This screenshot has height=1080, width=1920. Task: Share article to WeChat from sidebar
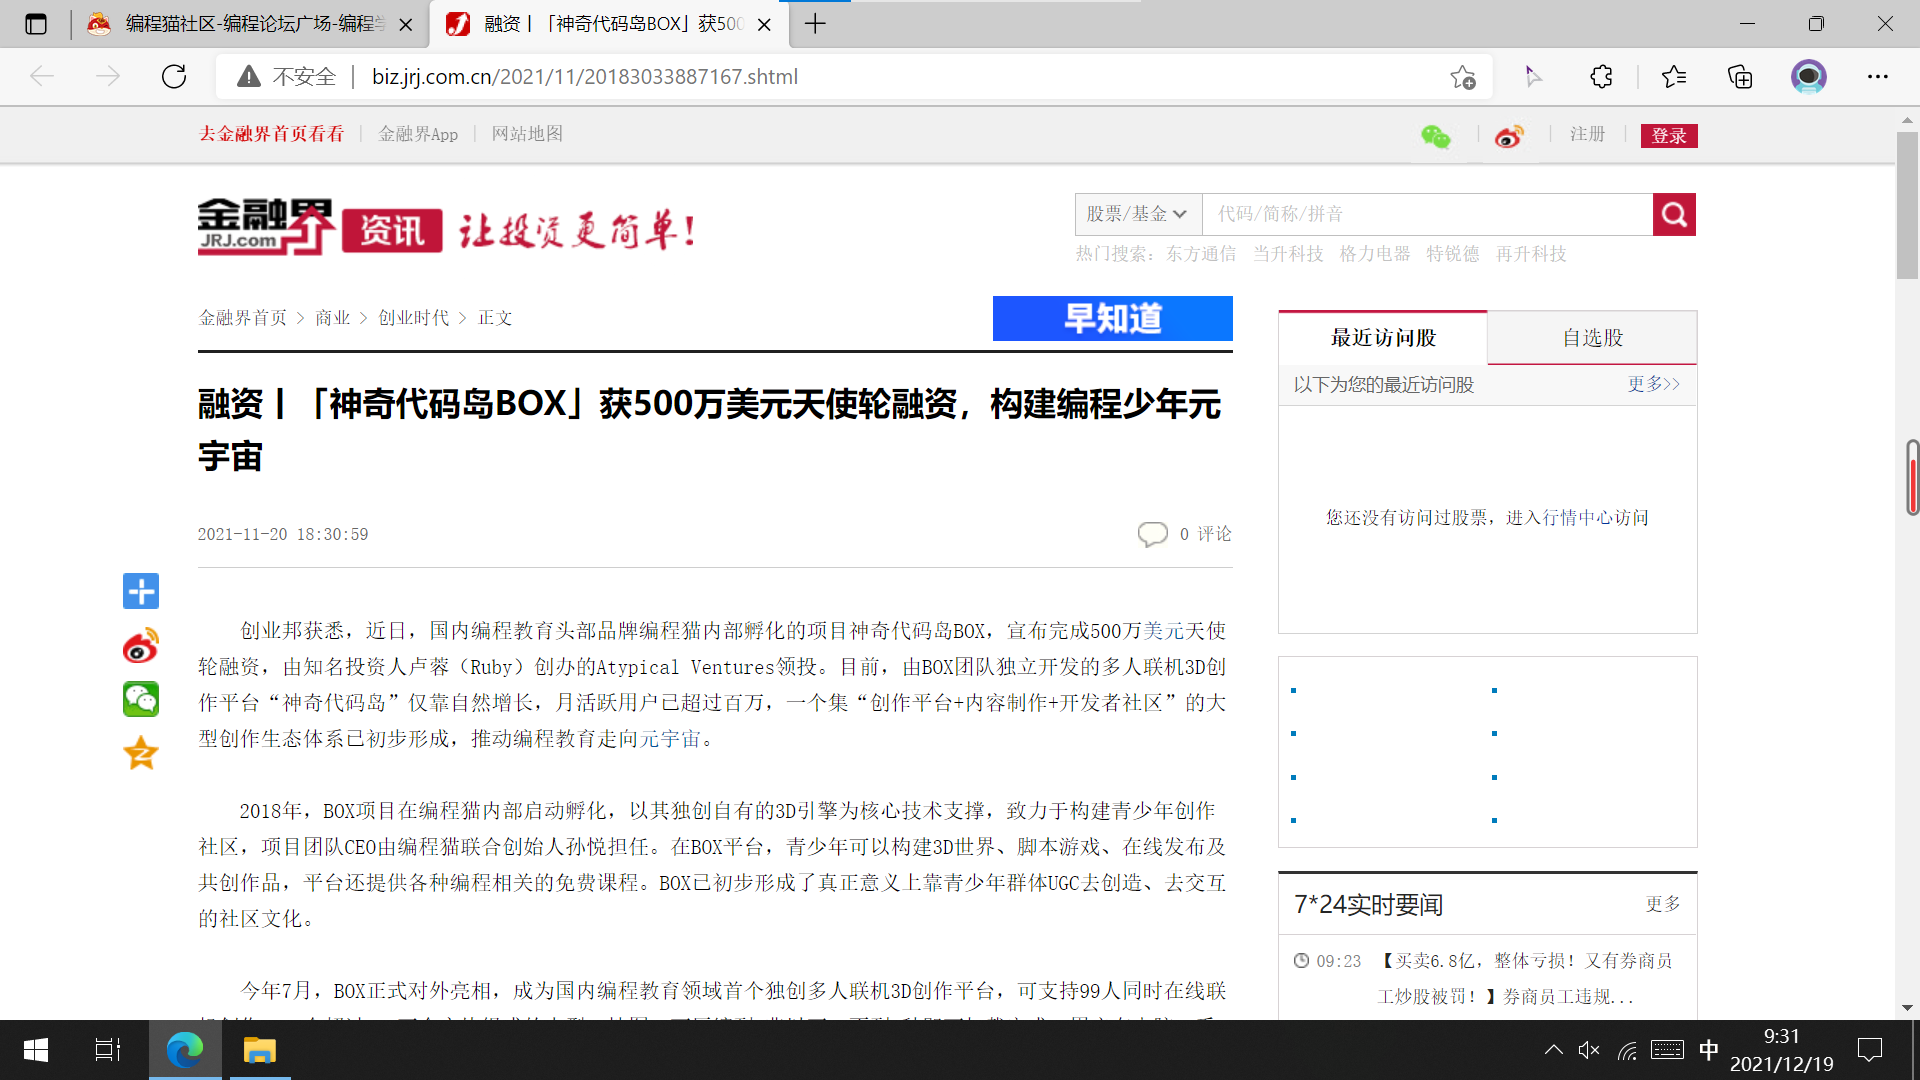tap(141, 699)
